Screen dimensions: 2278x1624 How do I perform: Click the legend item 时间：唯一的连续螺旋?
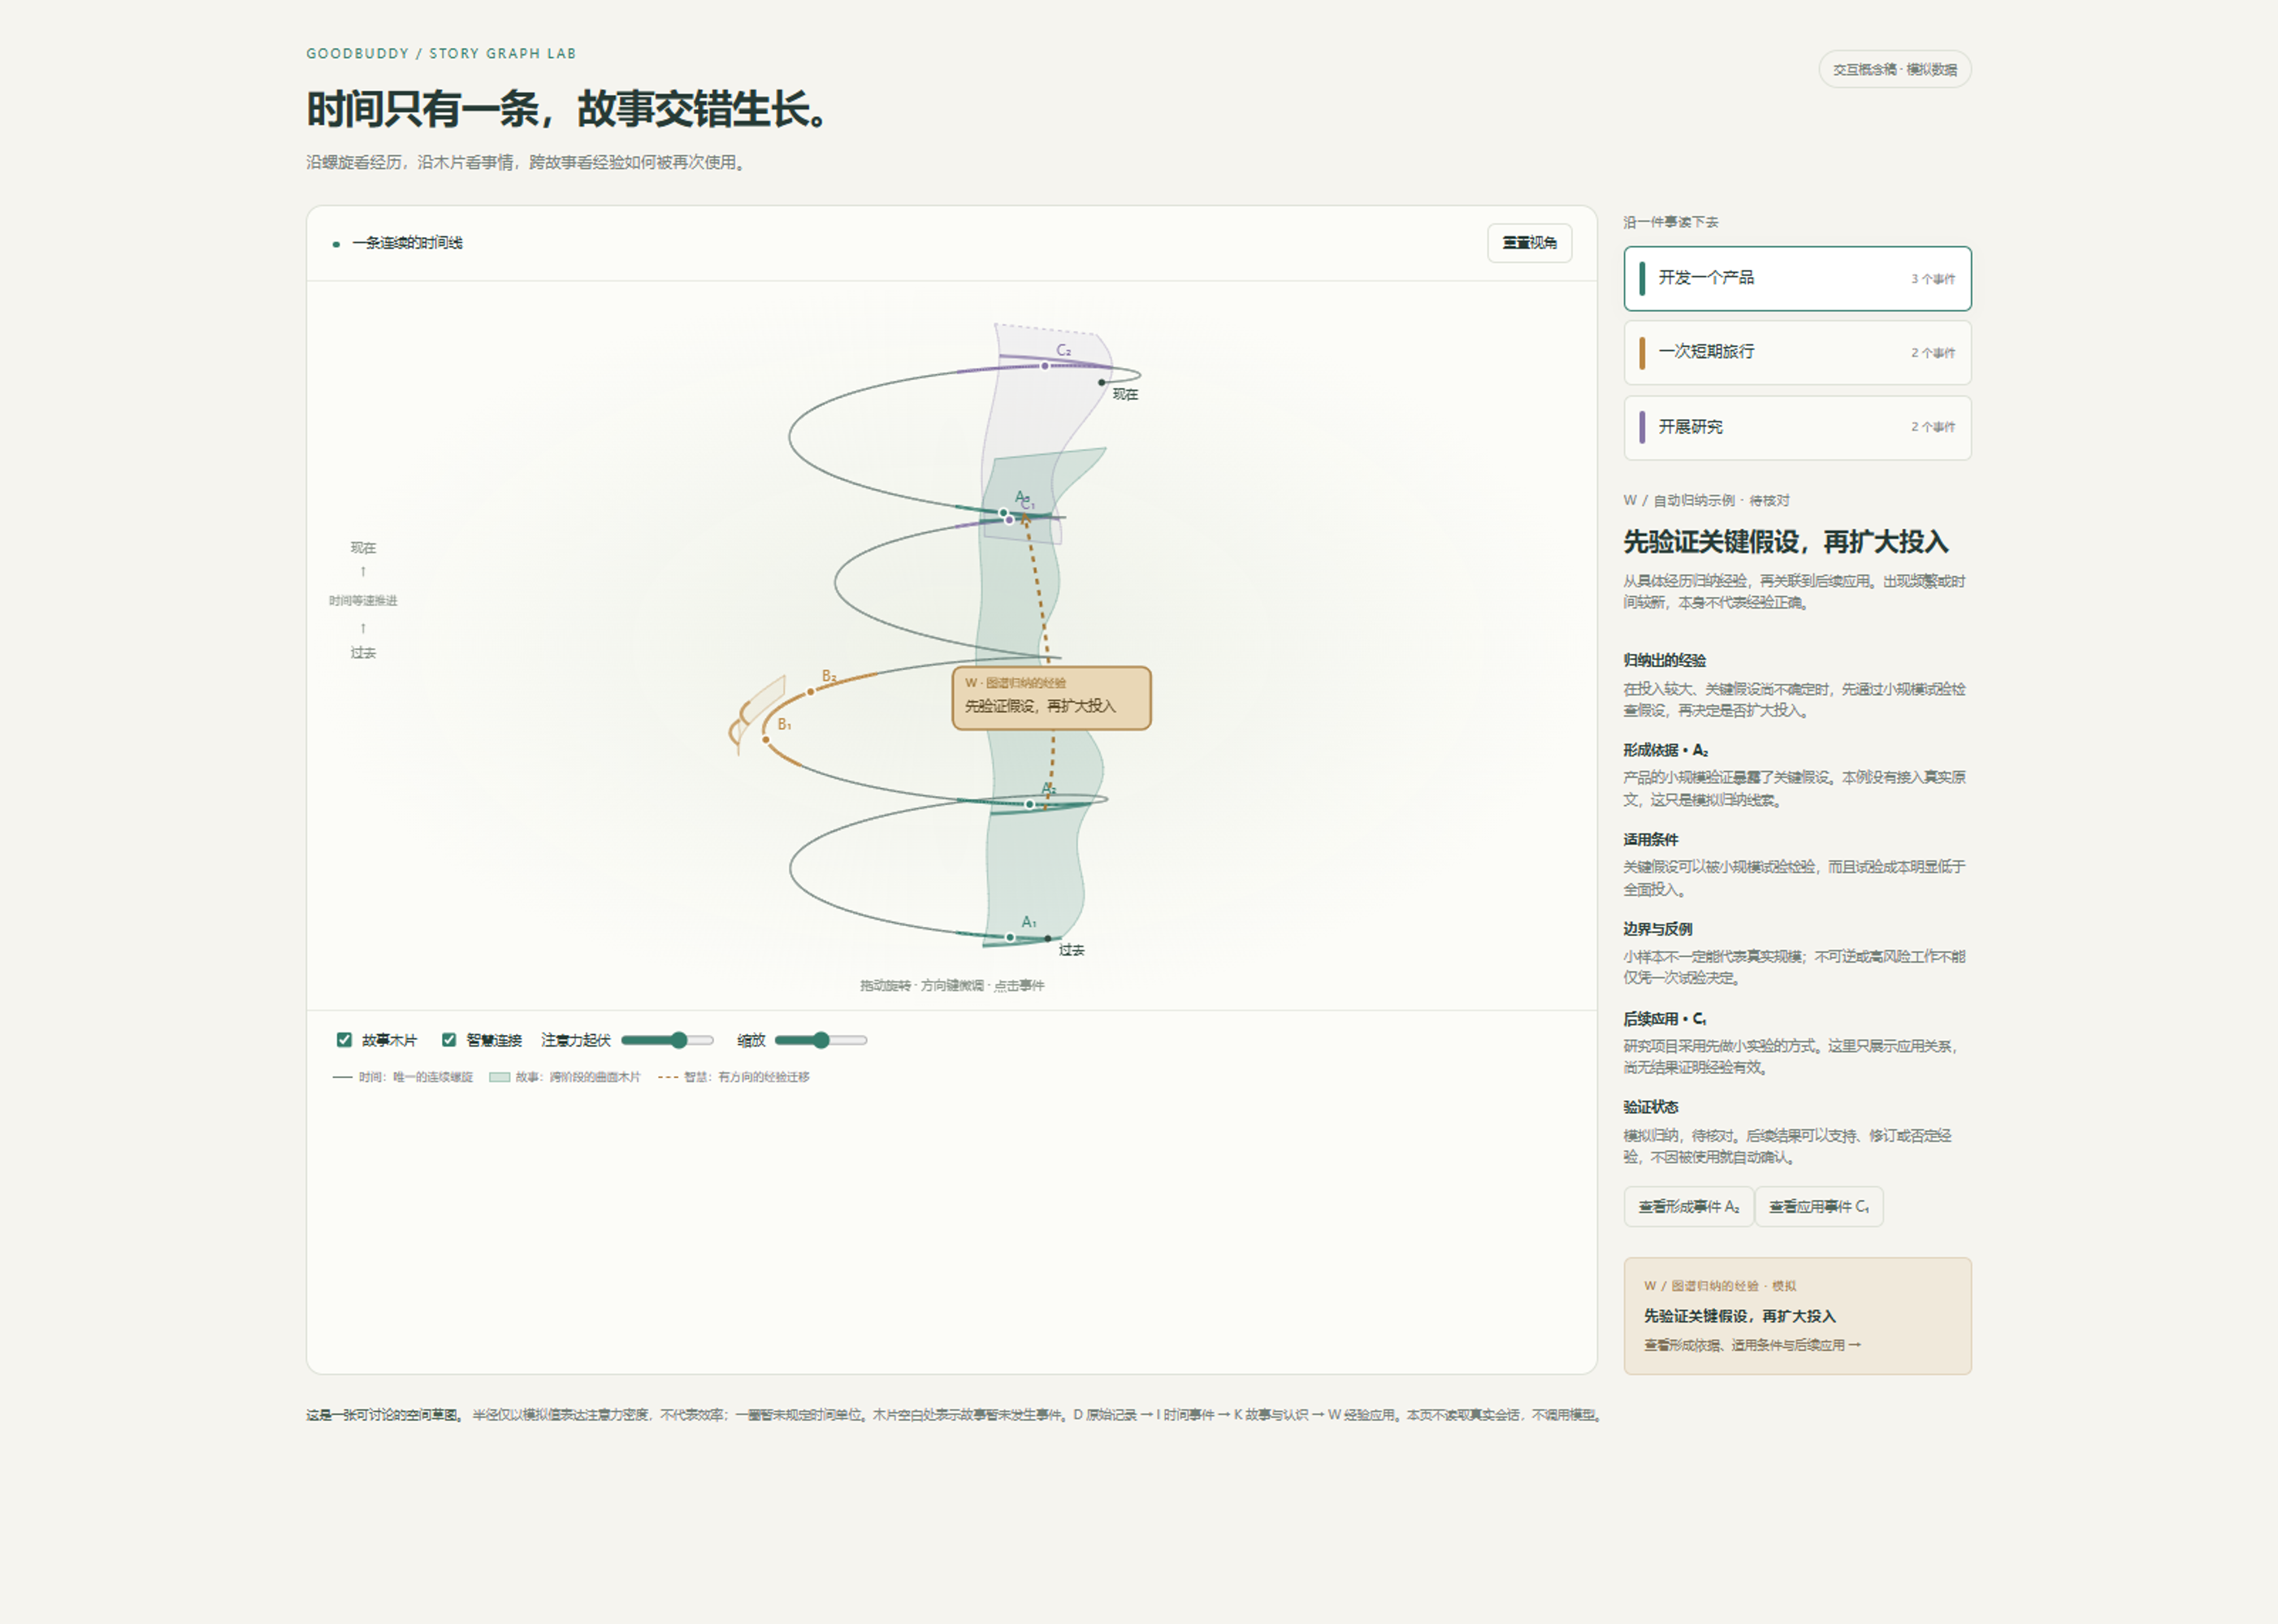click(403, 1077)
